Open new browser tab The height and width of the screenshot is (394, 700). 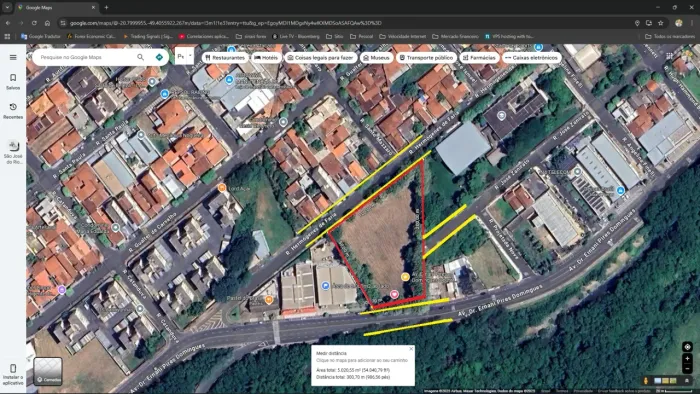point(106,8)
